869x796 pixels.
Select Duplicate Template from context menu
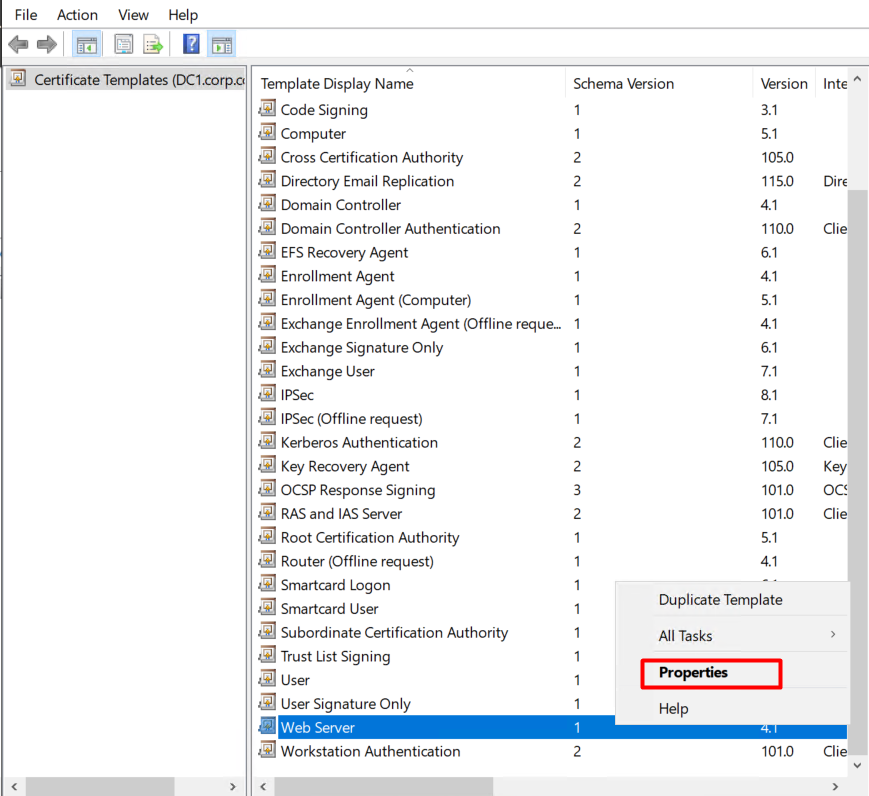pyautogui.click(x=720, y=600)
